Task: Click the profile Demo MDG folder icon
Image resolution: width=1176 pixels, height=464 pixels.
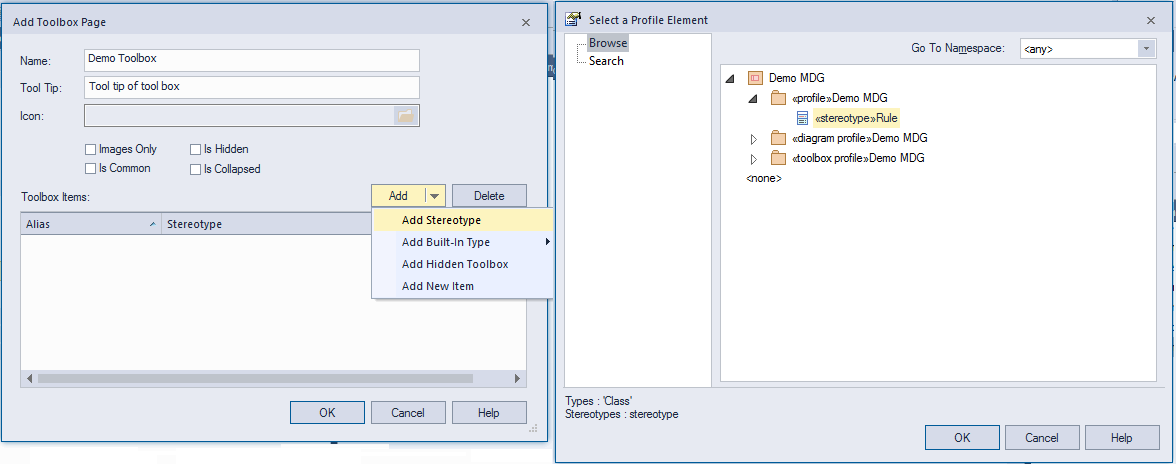Action: pos(778,98)
